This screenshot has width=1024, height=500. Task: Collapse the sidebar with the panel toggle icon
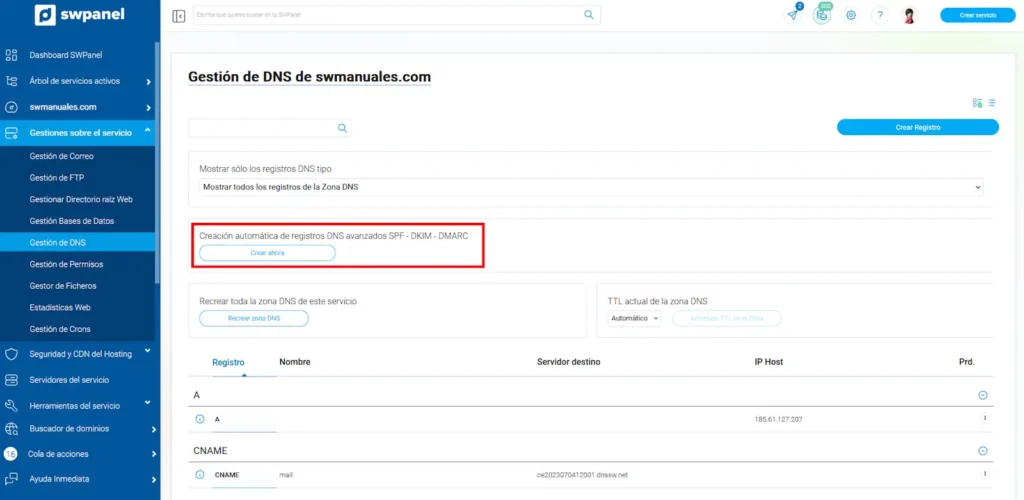(x=179, y=15)
